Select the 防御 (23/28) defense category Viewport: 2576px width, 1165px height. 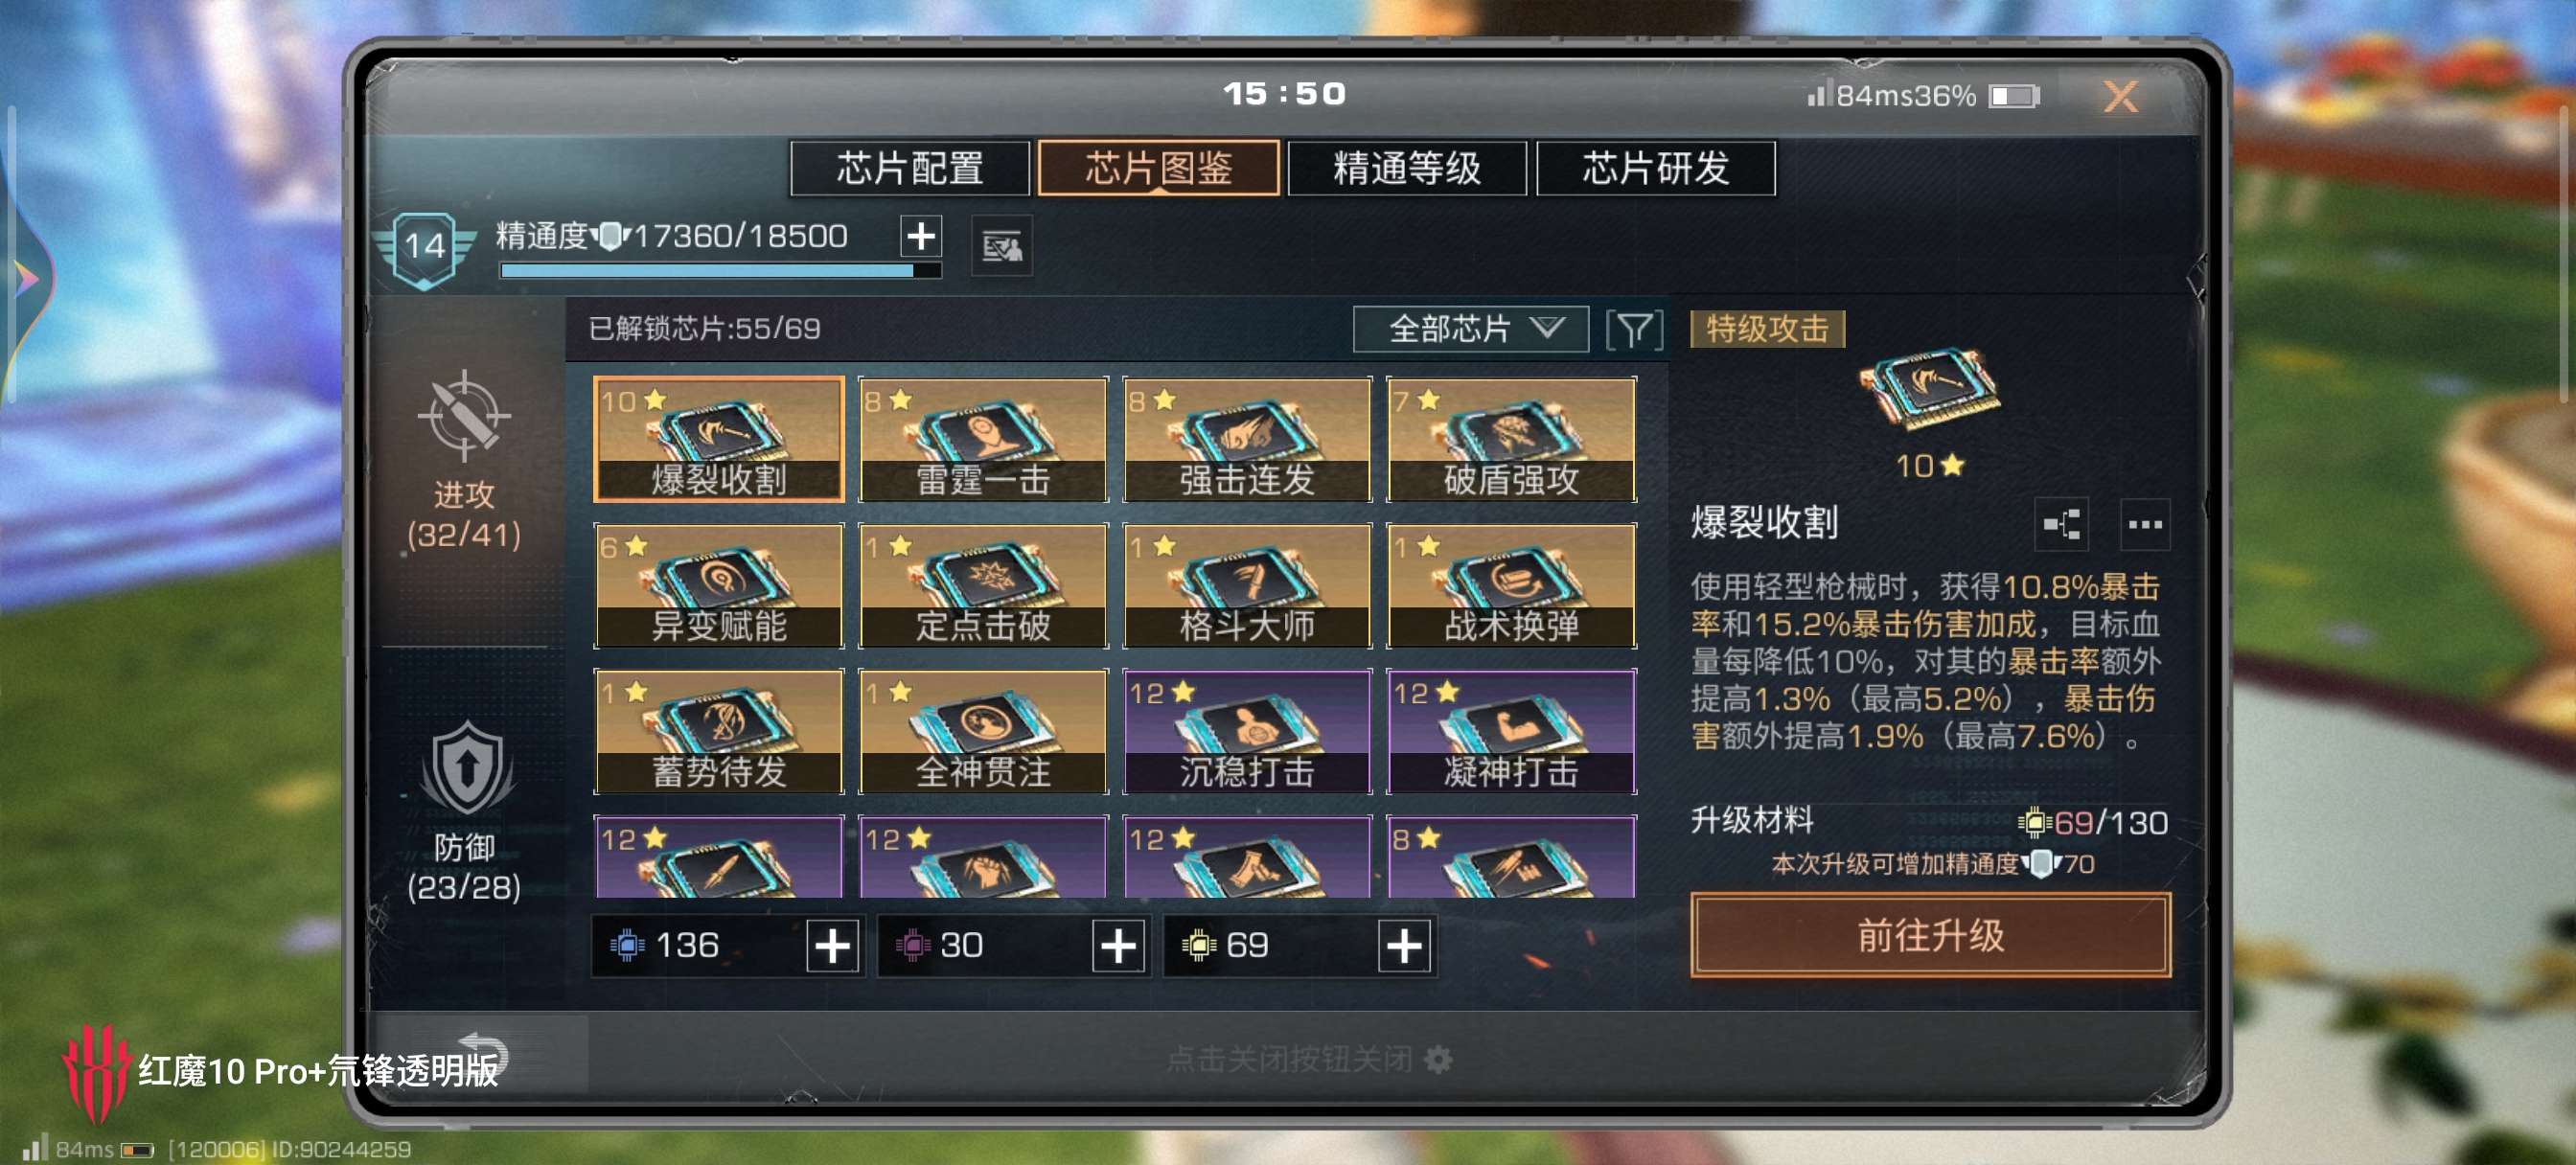(x=464, y=813)
